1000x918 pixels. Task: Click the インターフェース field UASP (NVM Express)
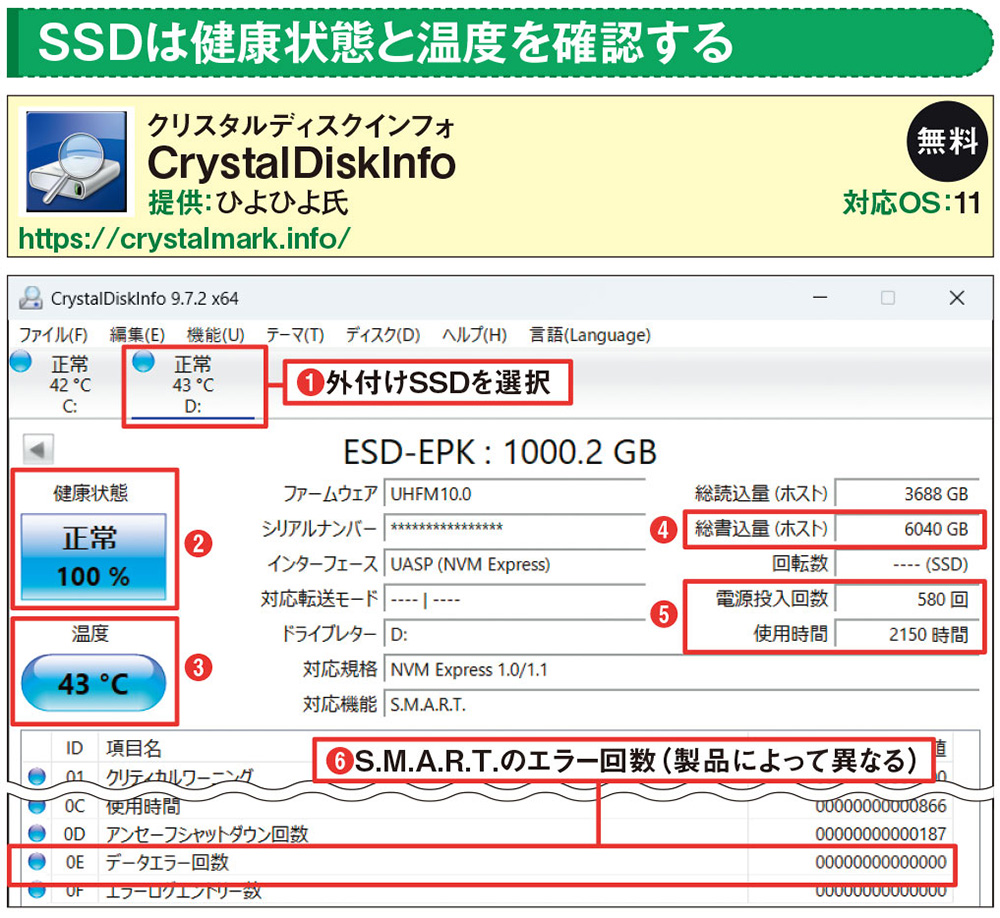click(515, 564)
